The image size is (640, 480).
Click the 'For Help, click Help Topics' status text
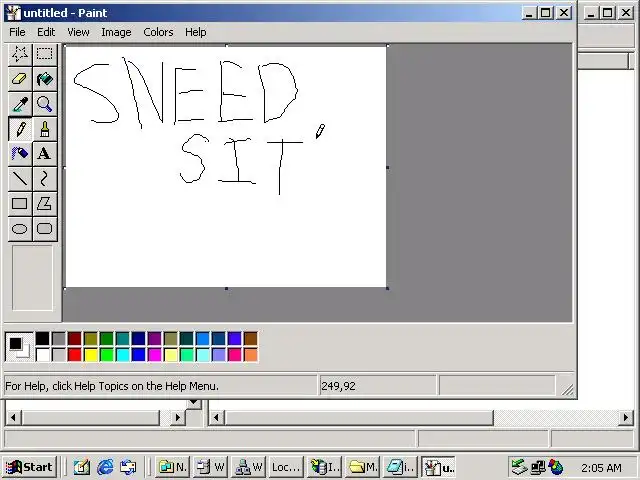point(112,386)
